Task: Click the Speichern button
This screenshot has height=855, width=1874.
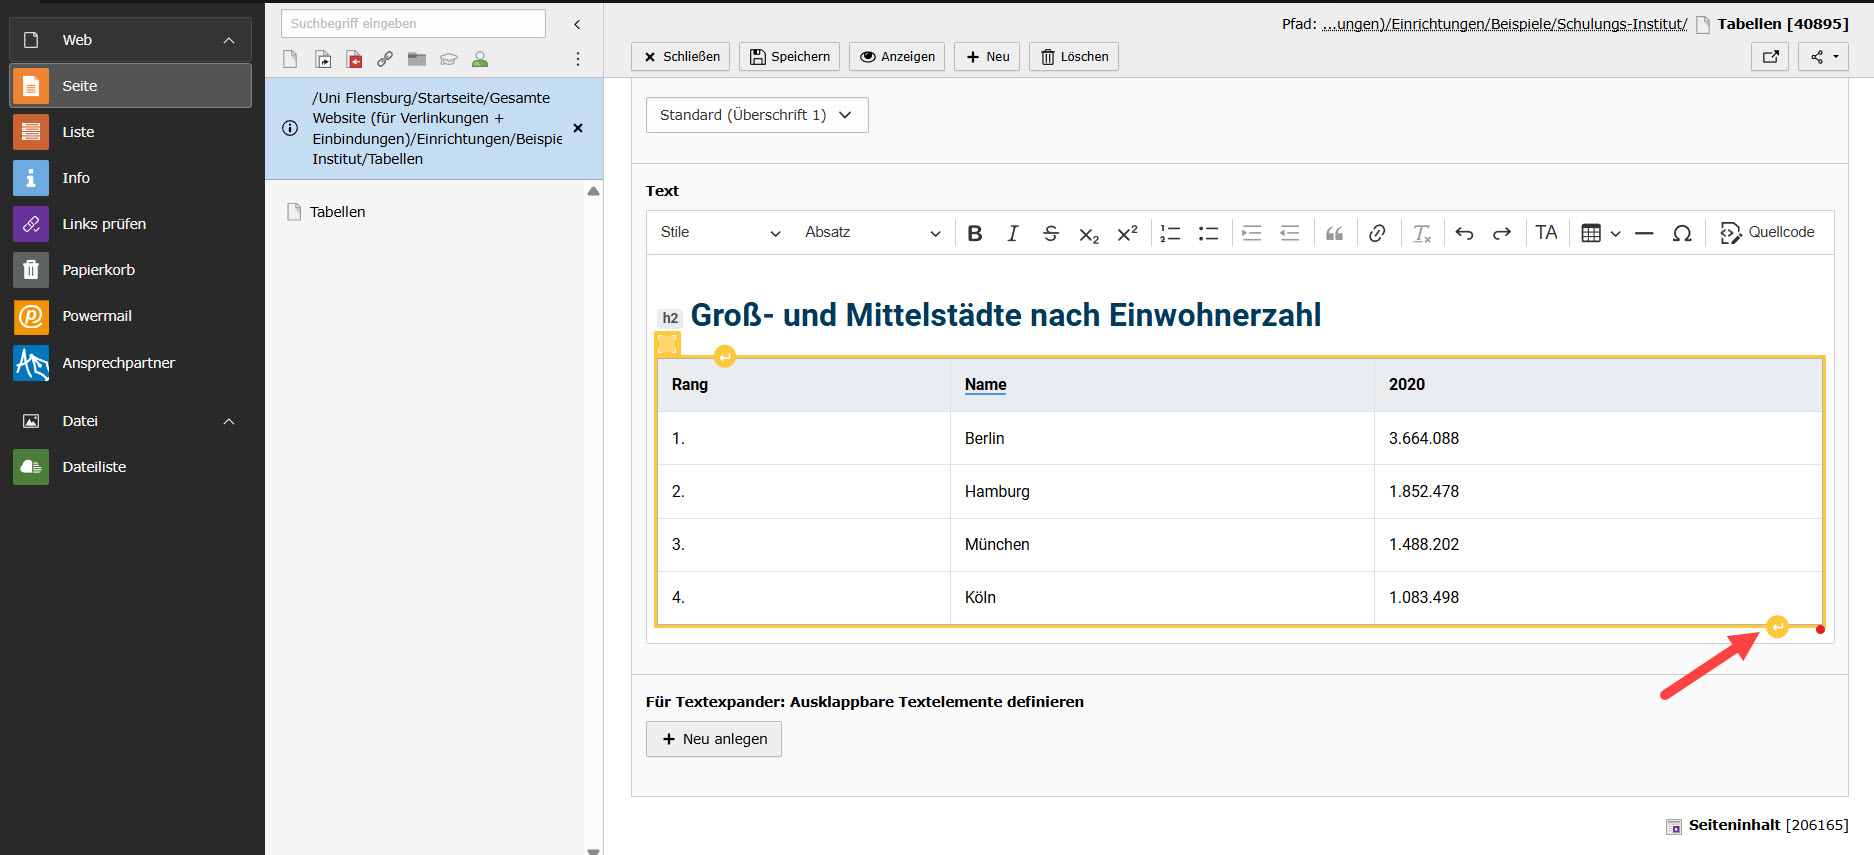Action: click(789, 57)
